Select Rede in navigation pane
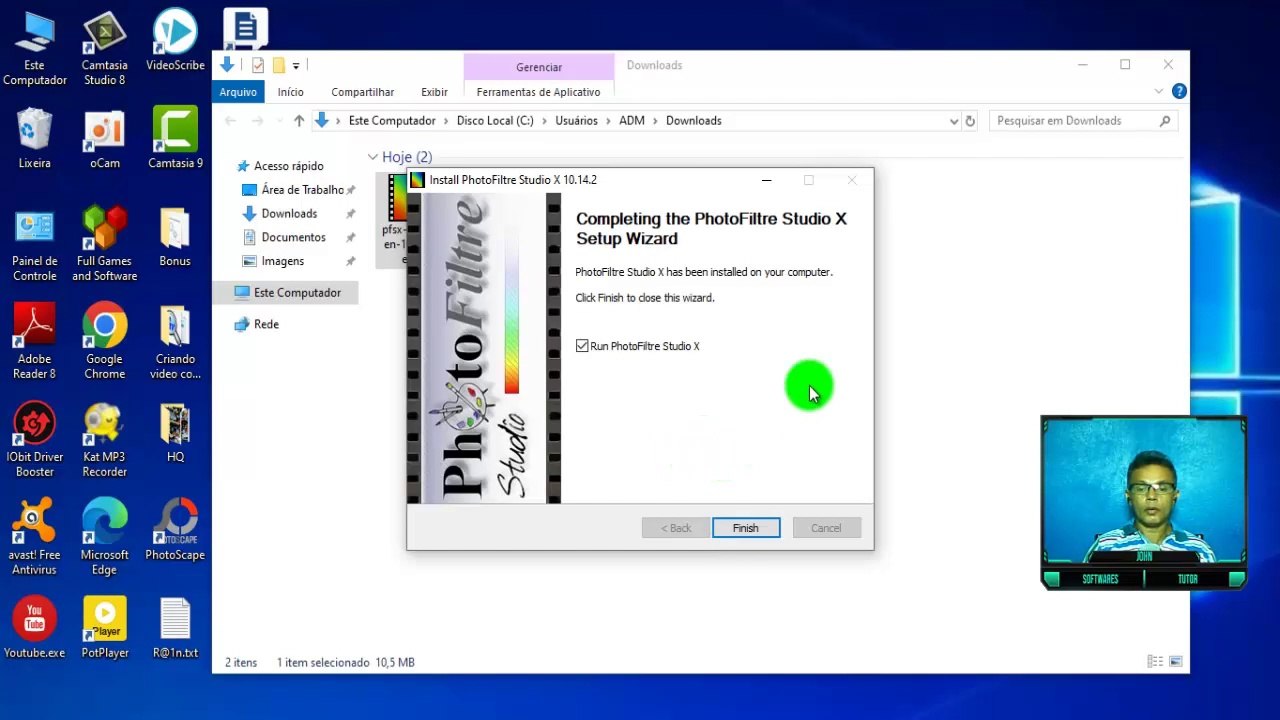Screen dimensions: 1280x720 [x=266, y=325]
